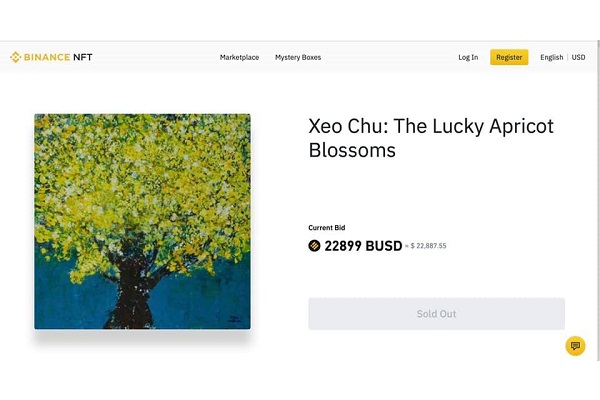This screenshot has height=400, width=600.
Task: Click the Log In link
Action: click(468, 57)
